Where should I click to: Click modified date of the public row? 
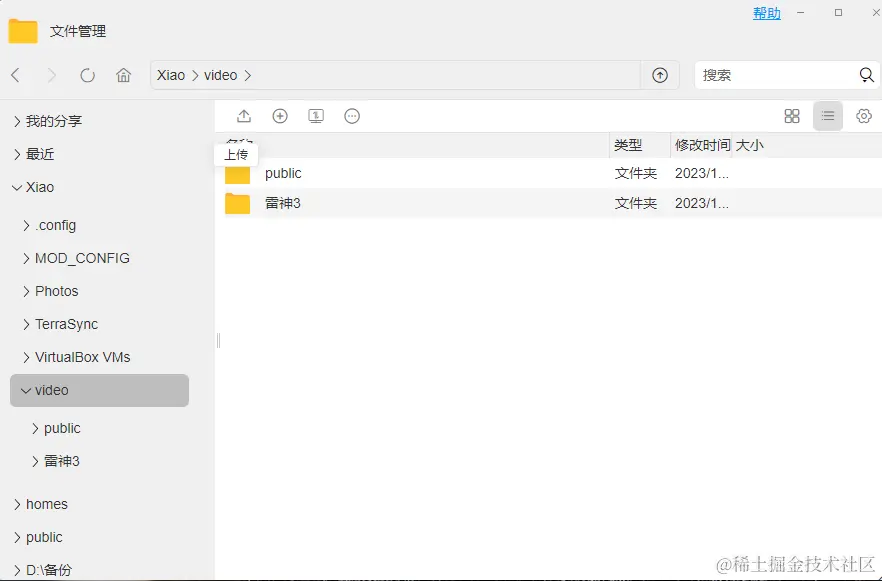click(701, 173)
